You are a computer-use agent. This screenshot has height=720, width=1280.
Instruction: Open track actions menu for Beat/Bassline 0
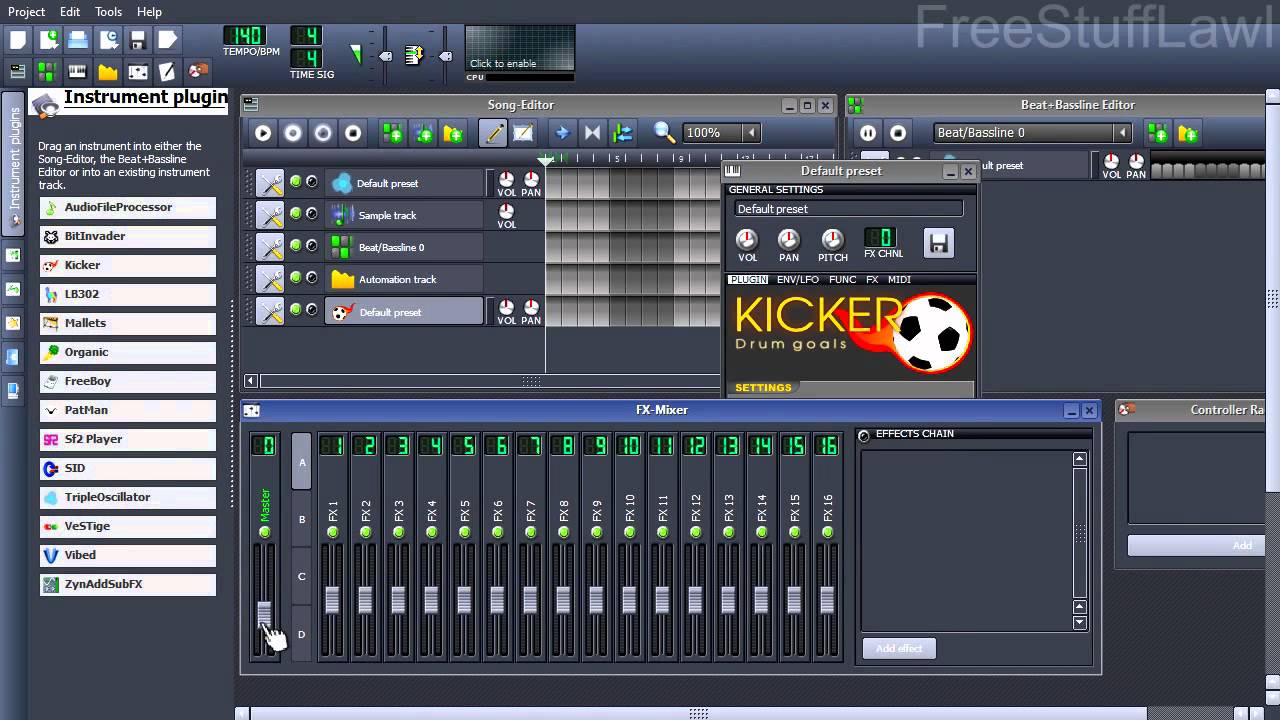270,247
